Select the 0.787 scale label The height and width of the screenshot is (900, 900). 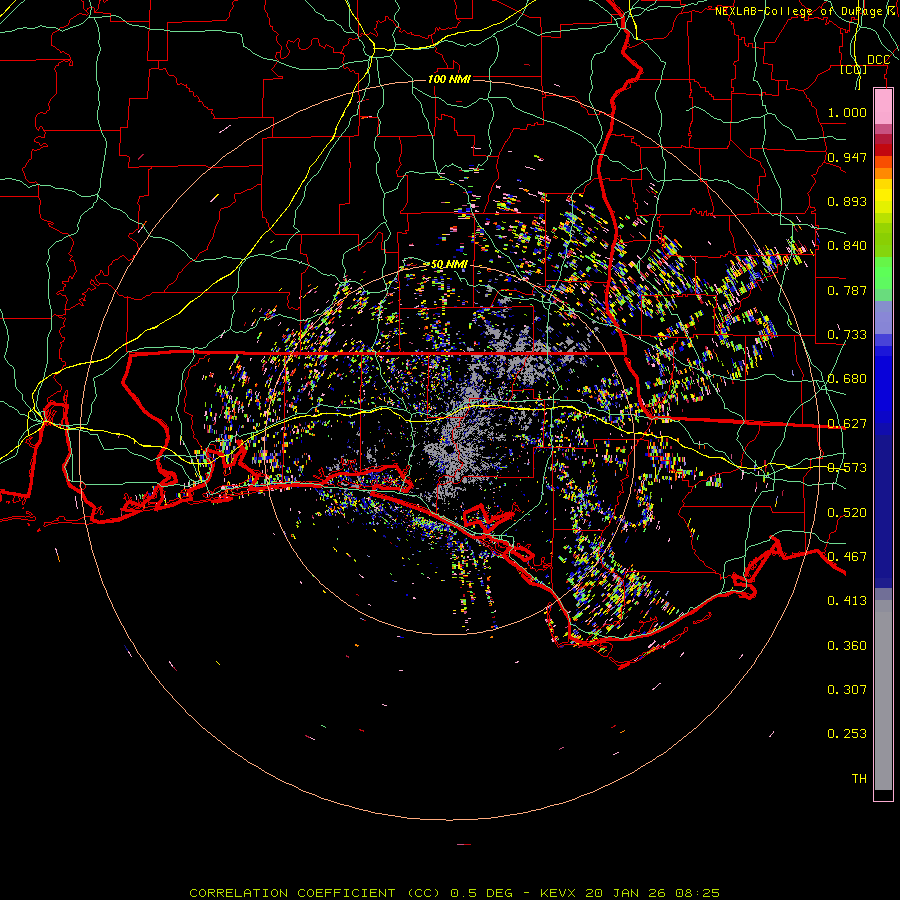click(x=847, y=290)
